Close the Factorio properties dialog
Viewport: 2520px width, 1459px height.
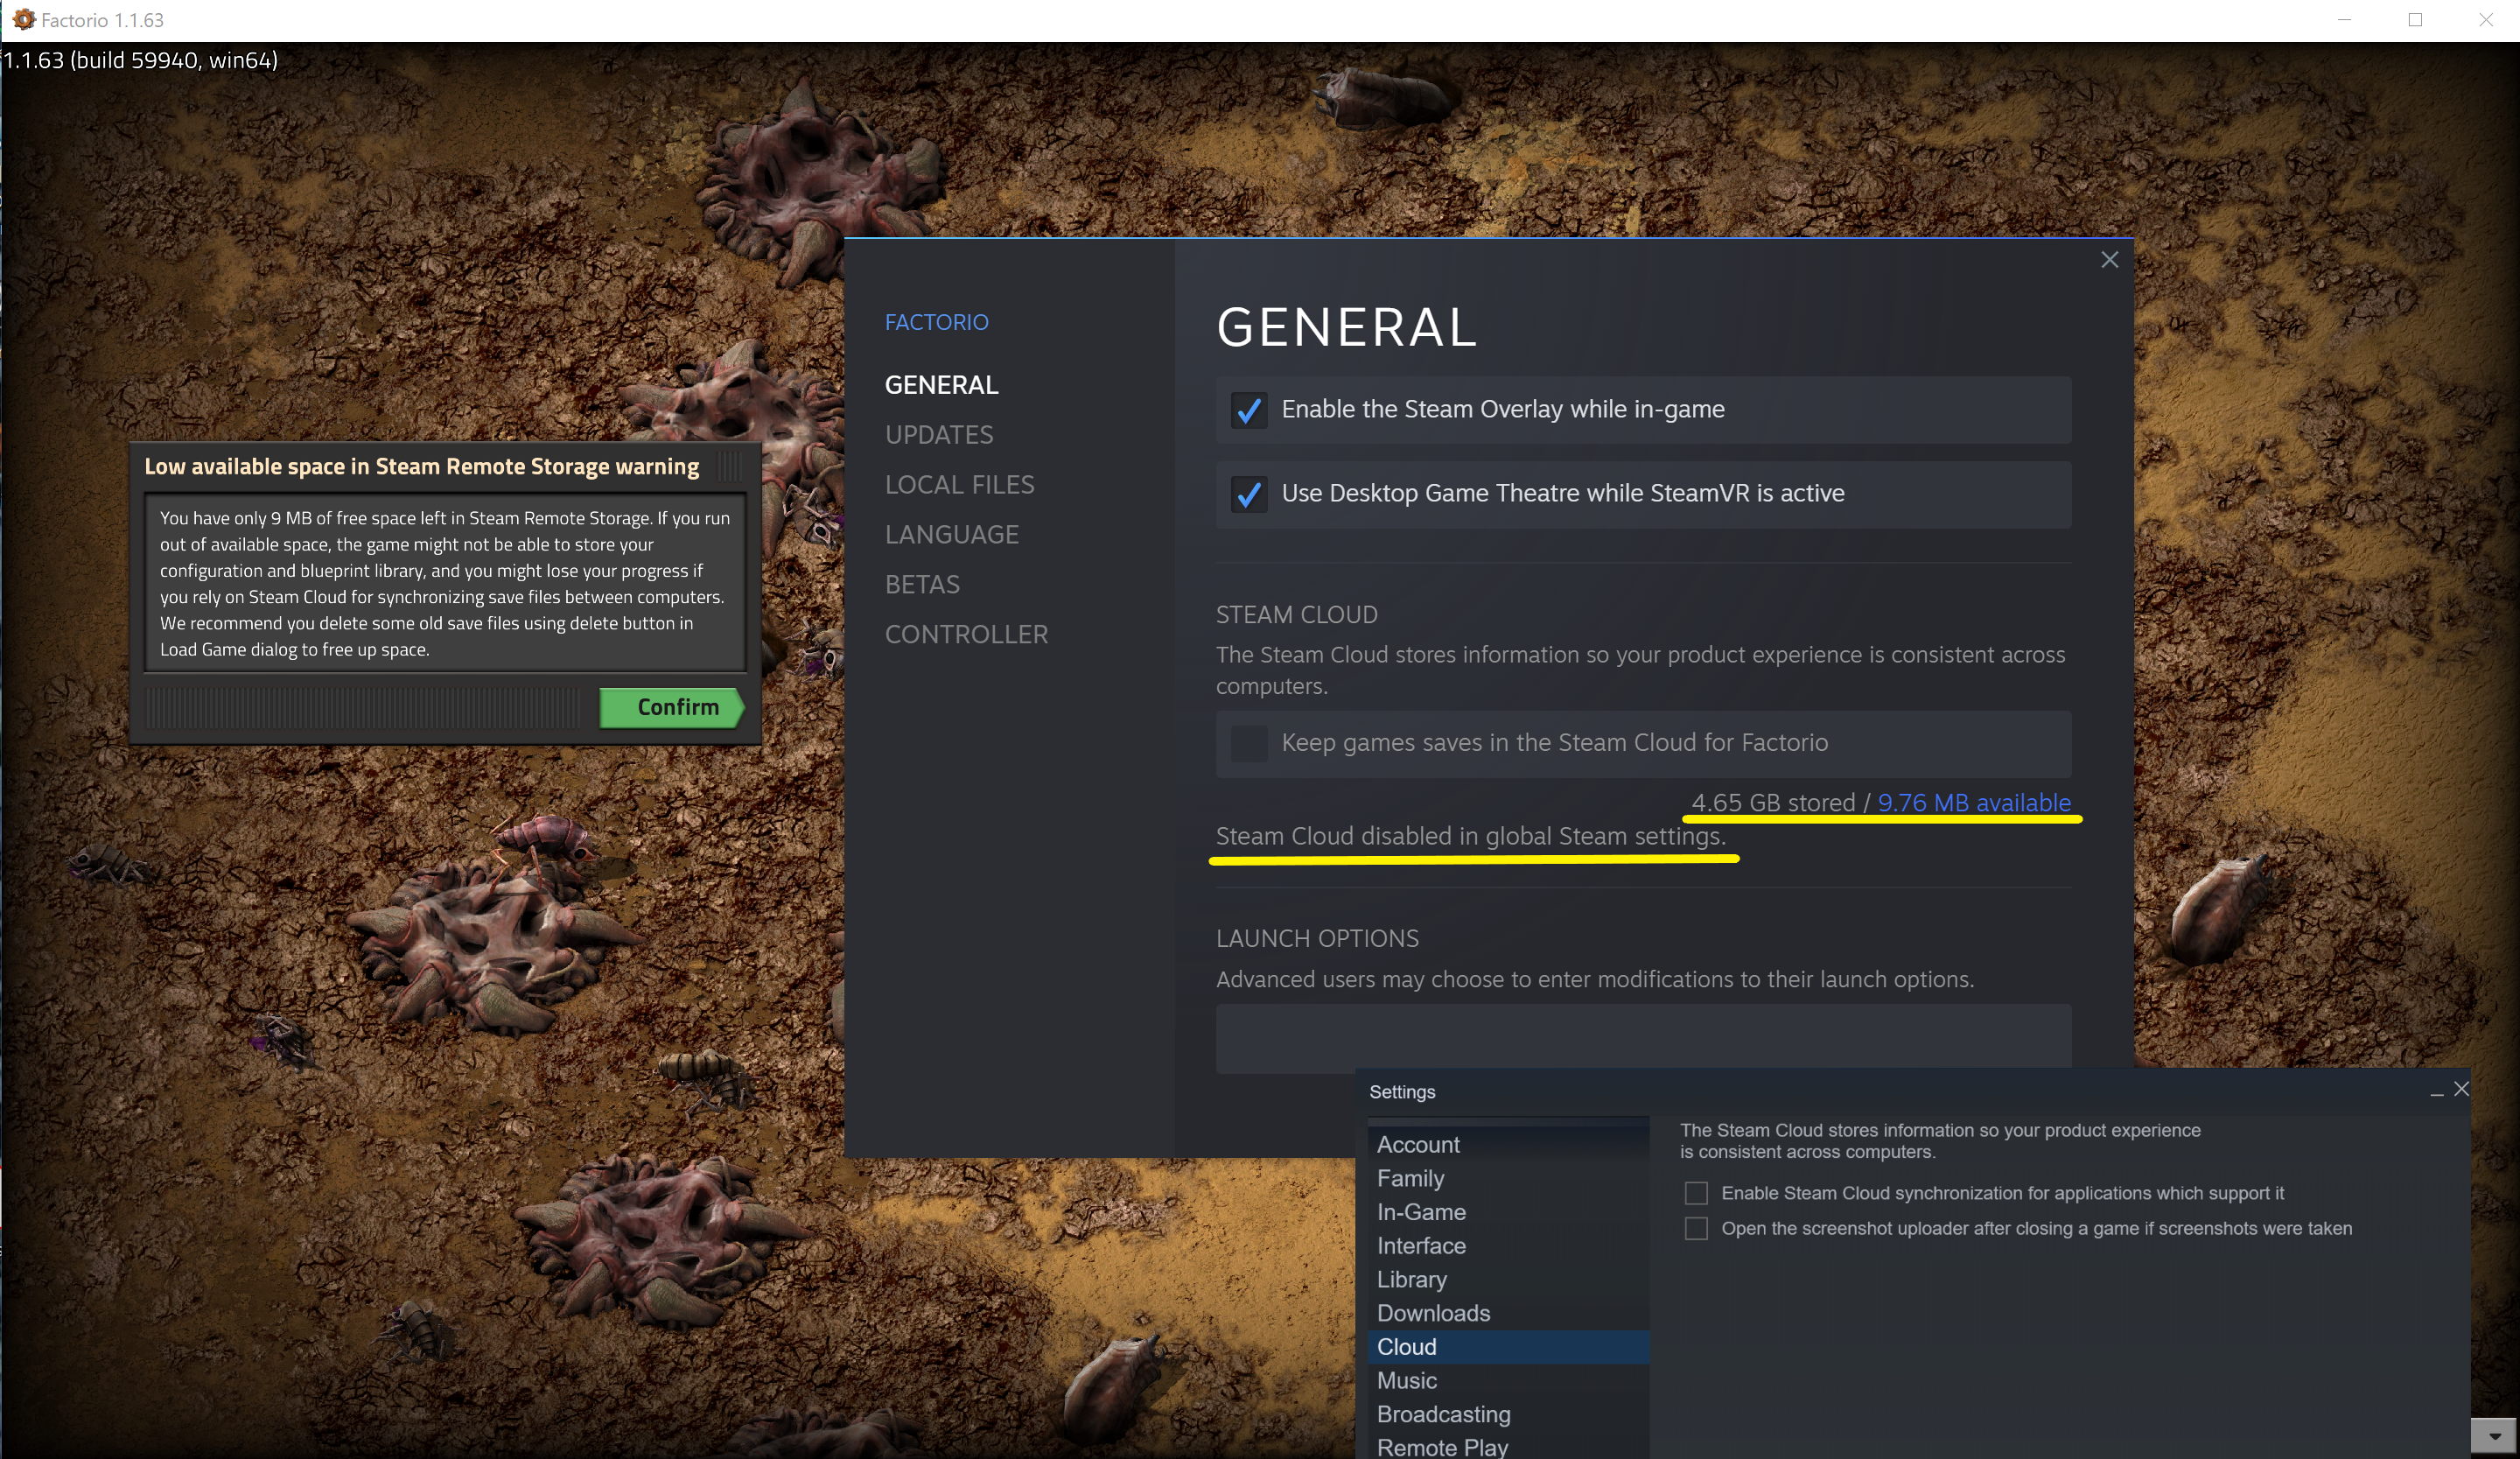pyautogui.click(x=2109, y=260)
